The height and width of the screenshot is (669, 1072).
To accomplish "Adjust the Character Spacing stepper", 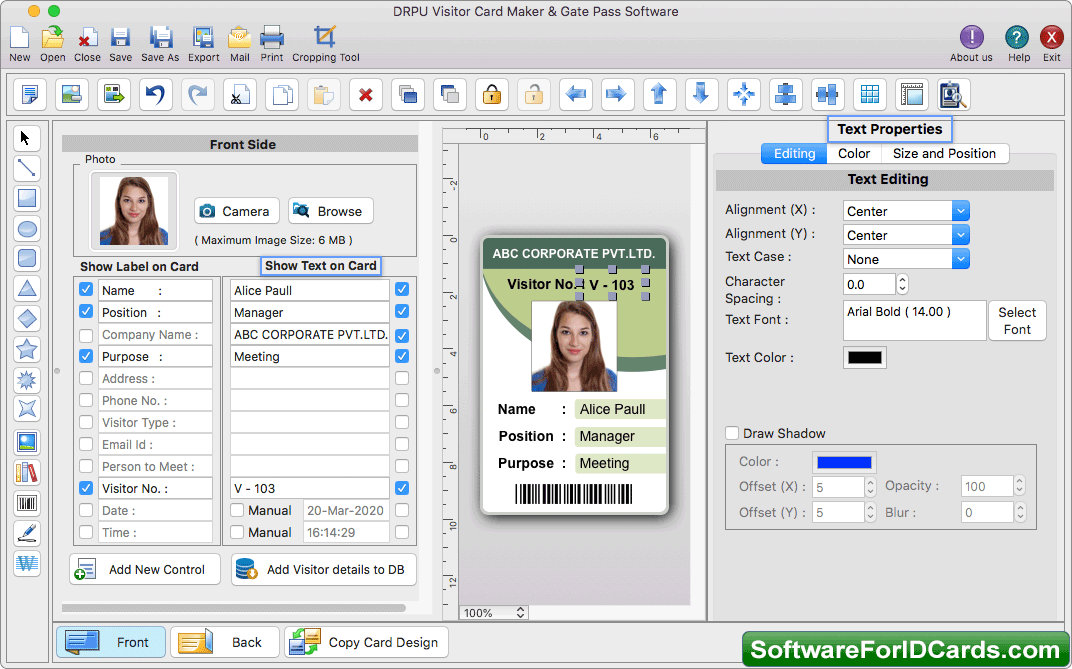I will [902, 284].
